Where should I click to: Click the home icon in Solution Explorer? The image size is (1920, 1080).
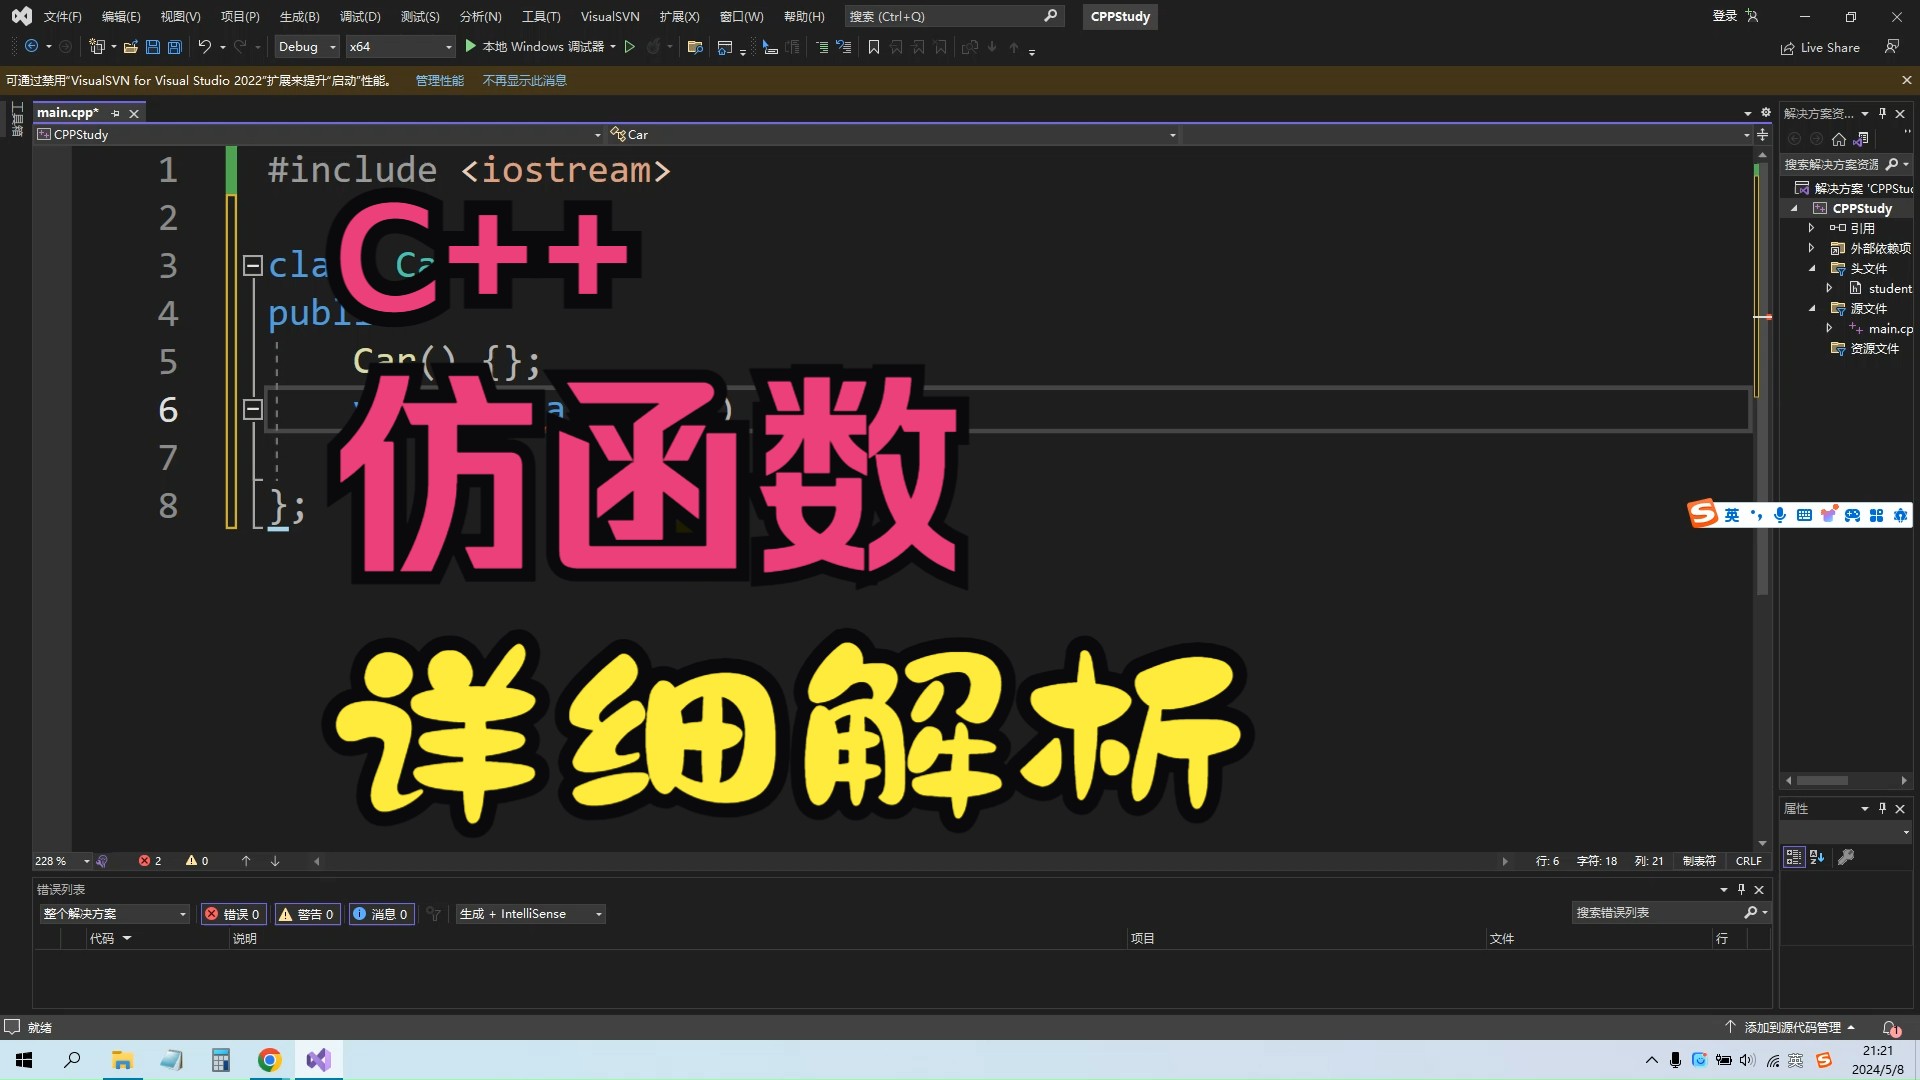click(x=1839, y=140)
